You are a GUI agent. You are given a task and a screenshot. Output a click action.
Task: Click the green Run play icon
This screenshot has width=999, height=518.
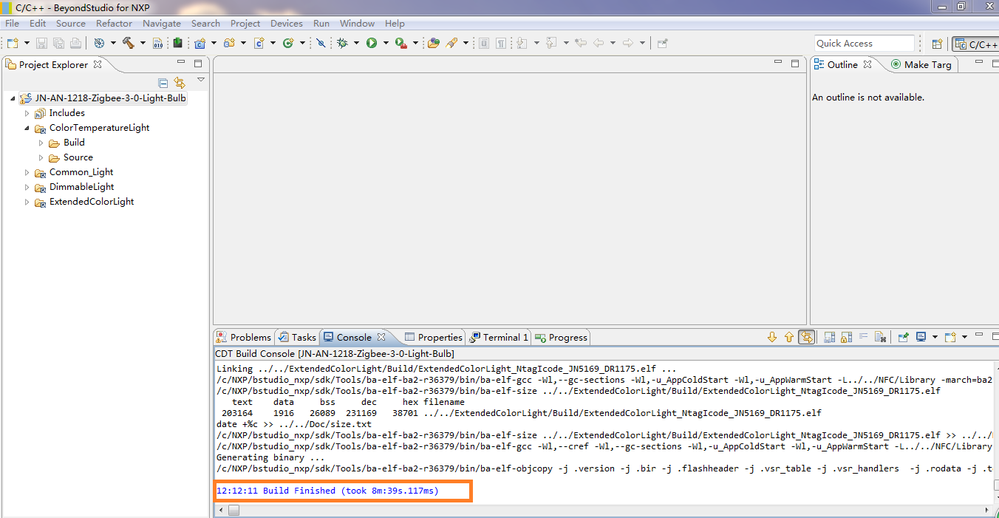click(x=371, y=43)
